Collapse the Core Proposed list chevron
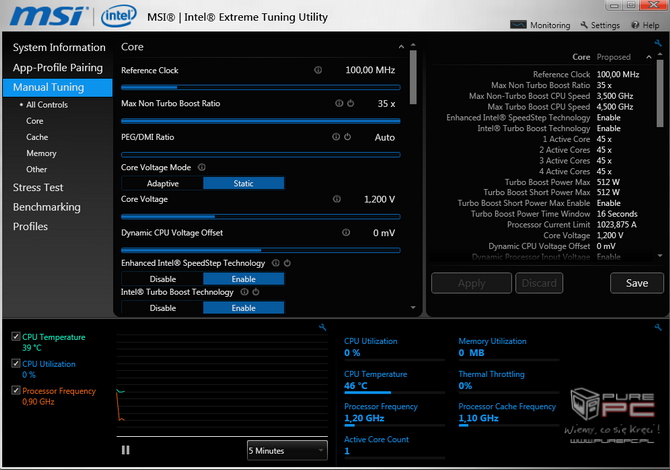 point(649,57)
